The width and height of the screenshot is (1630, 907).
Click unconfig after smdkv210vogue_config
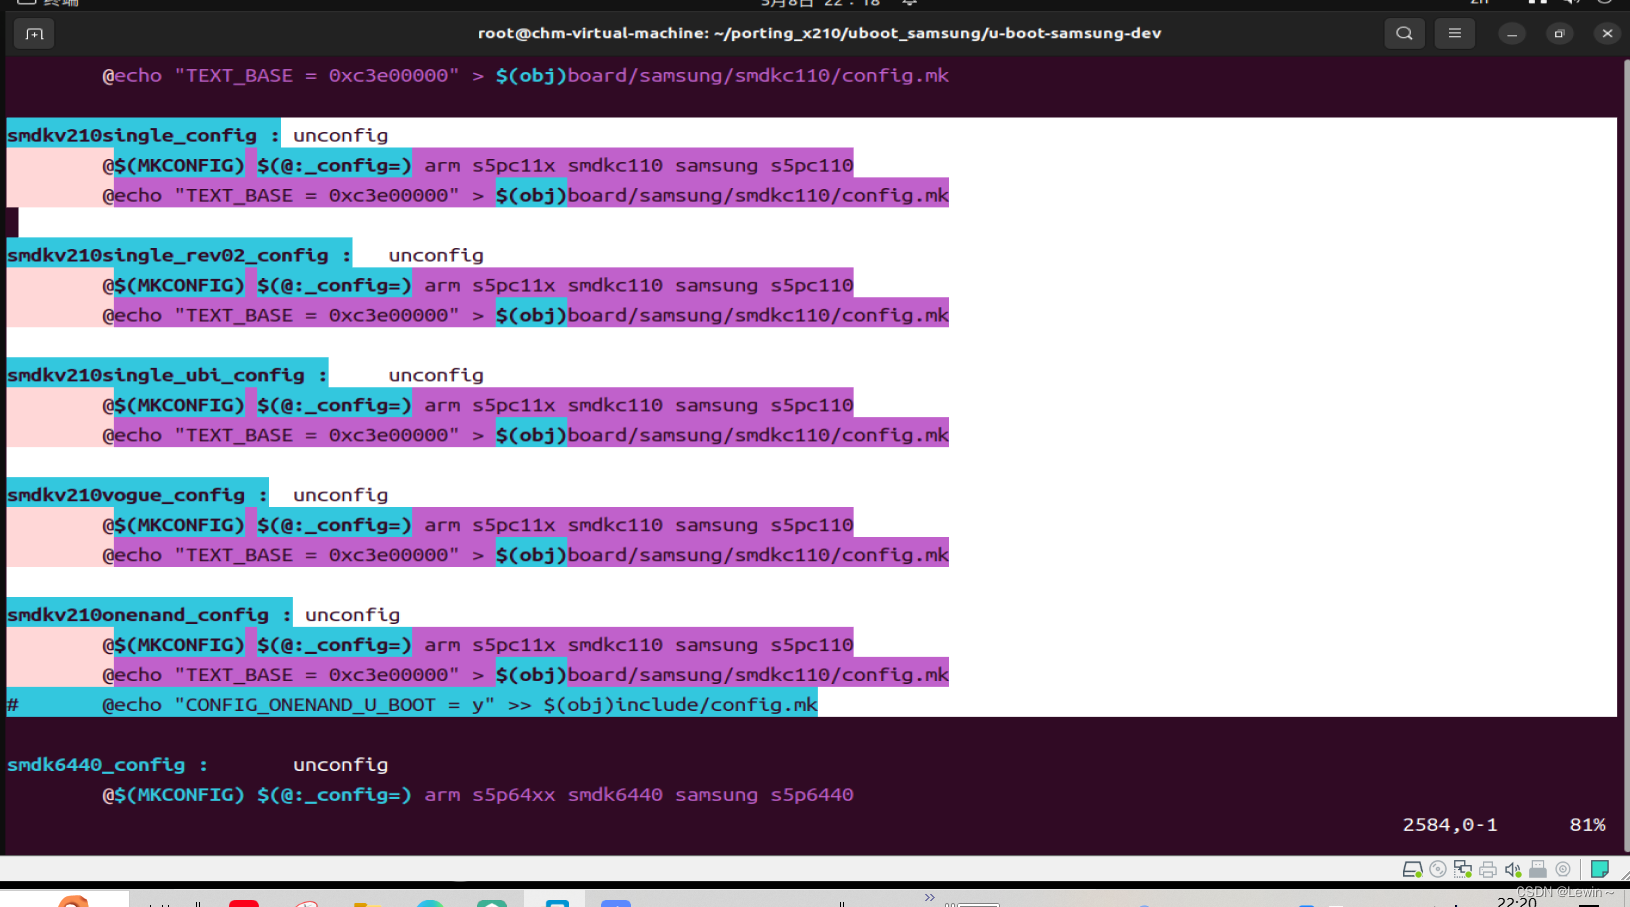click(341, 495)
